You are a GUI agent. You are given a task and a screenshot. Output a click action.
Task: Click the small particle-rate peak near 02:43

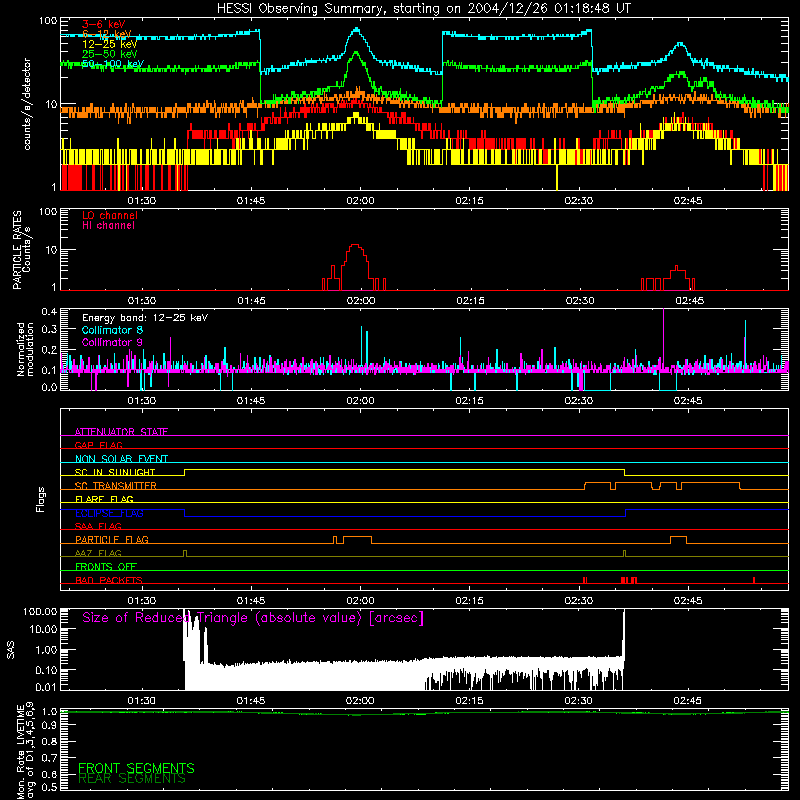(677, 272)
